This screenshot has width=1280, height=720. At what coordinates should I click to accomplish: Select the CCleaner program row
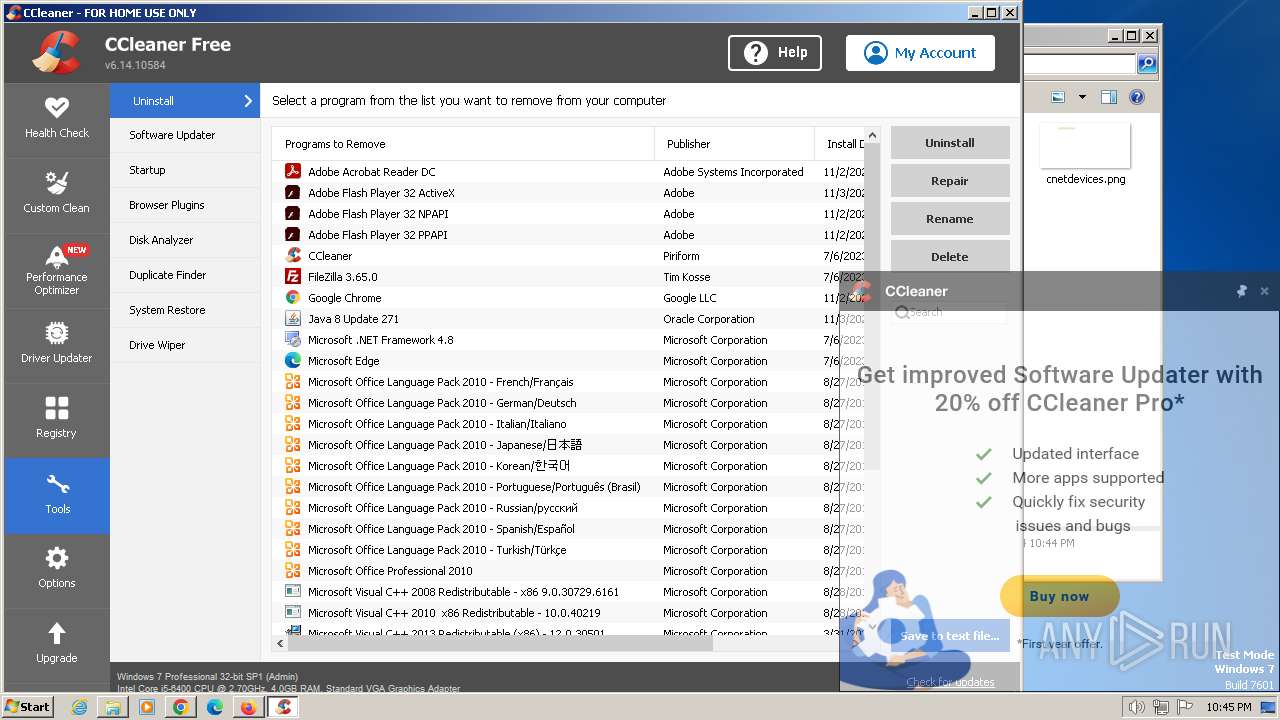(x=570, y=256)
